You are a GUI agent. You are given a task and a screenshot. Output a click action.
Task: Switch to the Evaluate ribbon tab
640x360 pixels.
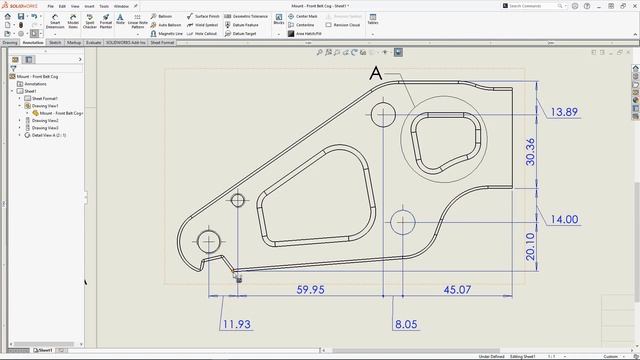pos(93,42)
